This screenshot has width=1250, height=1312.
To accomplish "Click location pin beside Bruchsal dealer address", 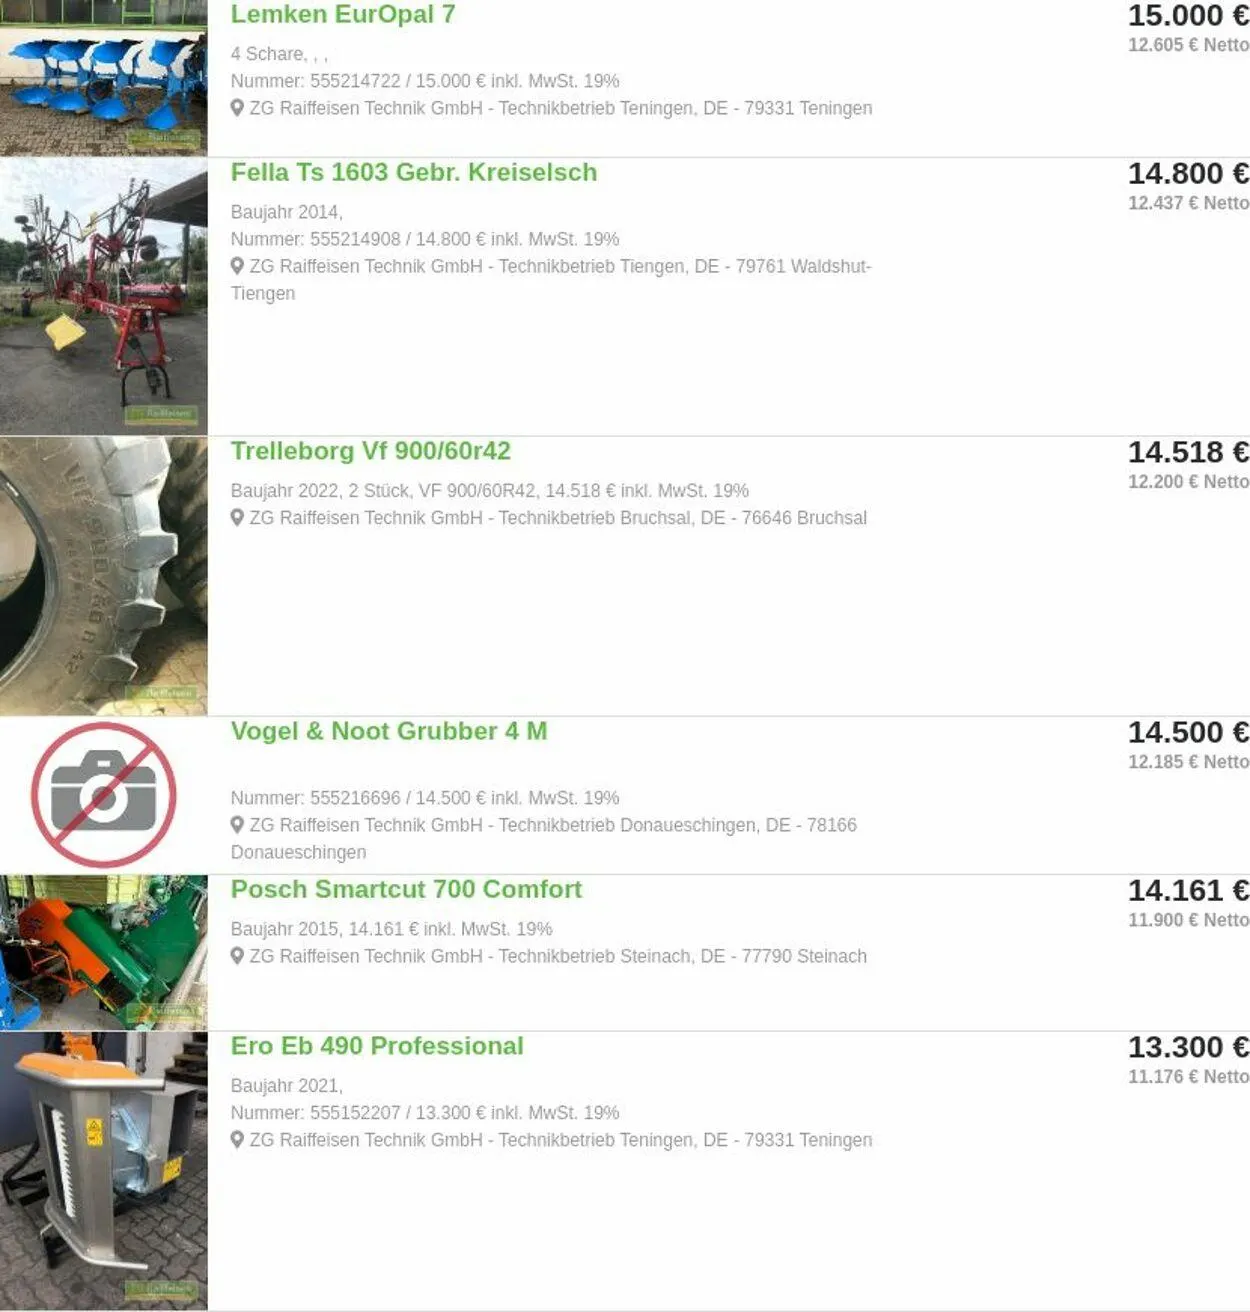I will coord(237,518).
